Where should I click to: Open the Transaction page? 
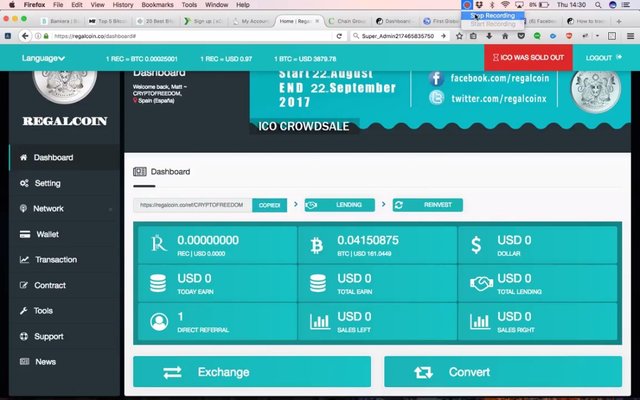[64, 260]
